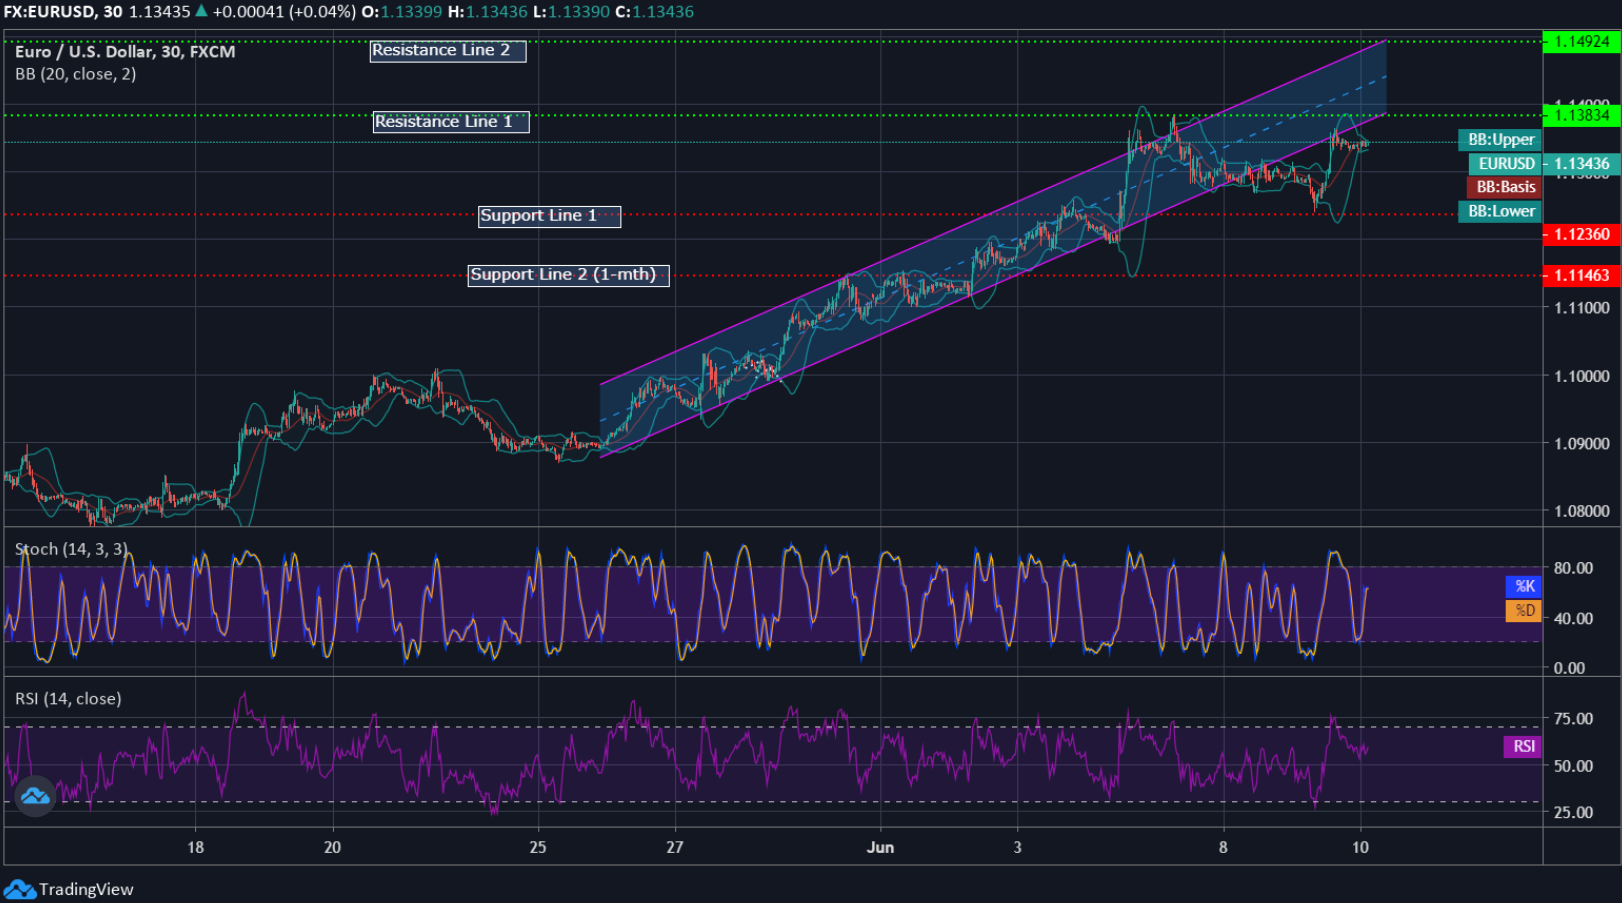Open the RSI (14, close) legend settings
Image resolution: width=1622 pixels, height=903 pixels.
[x=67, y=698]
